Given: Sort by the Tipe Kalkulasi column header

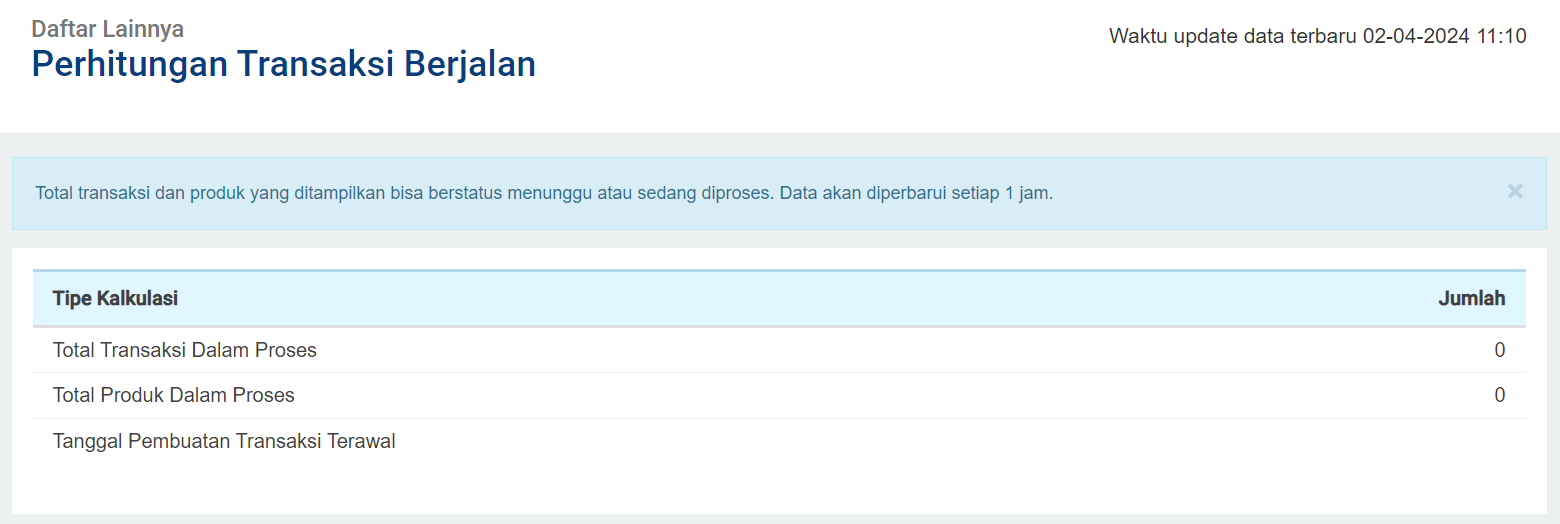Looking at the screenshot, I should click(x=116, y=298).
